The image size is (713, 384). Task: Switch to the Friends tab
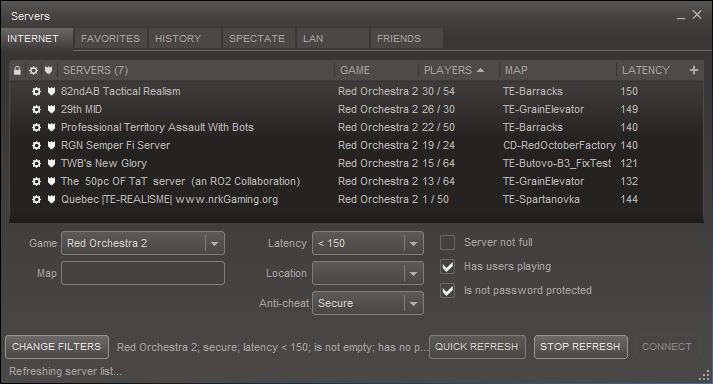pyautogui.click(x=407, y=39)
